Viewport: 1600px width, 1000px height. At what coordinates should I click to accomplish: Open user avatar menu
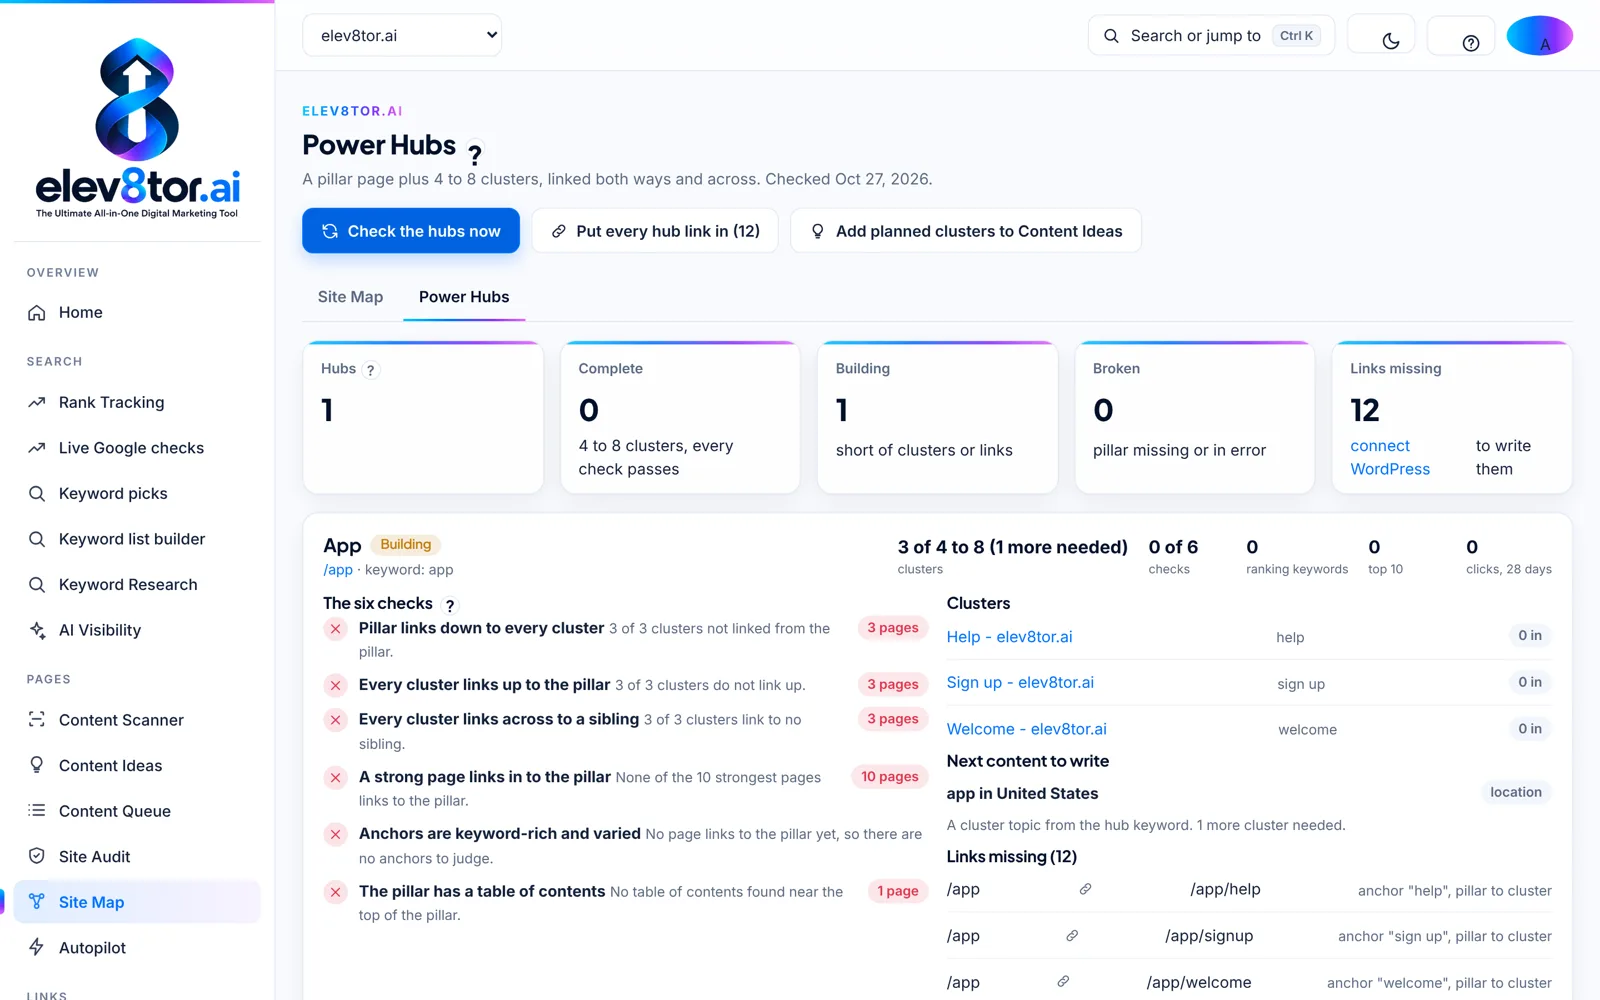(x=1540, y=36)
